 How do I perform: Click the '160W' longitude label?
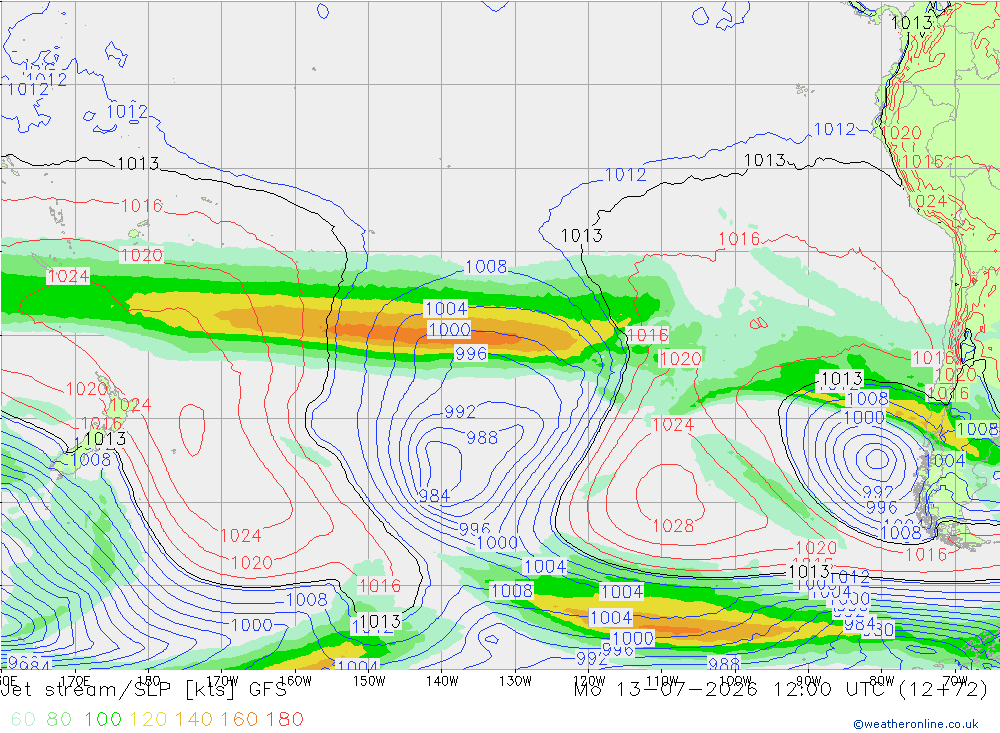pyautogui.click(x=295, y=681)
